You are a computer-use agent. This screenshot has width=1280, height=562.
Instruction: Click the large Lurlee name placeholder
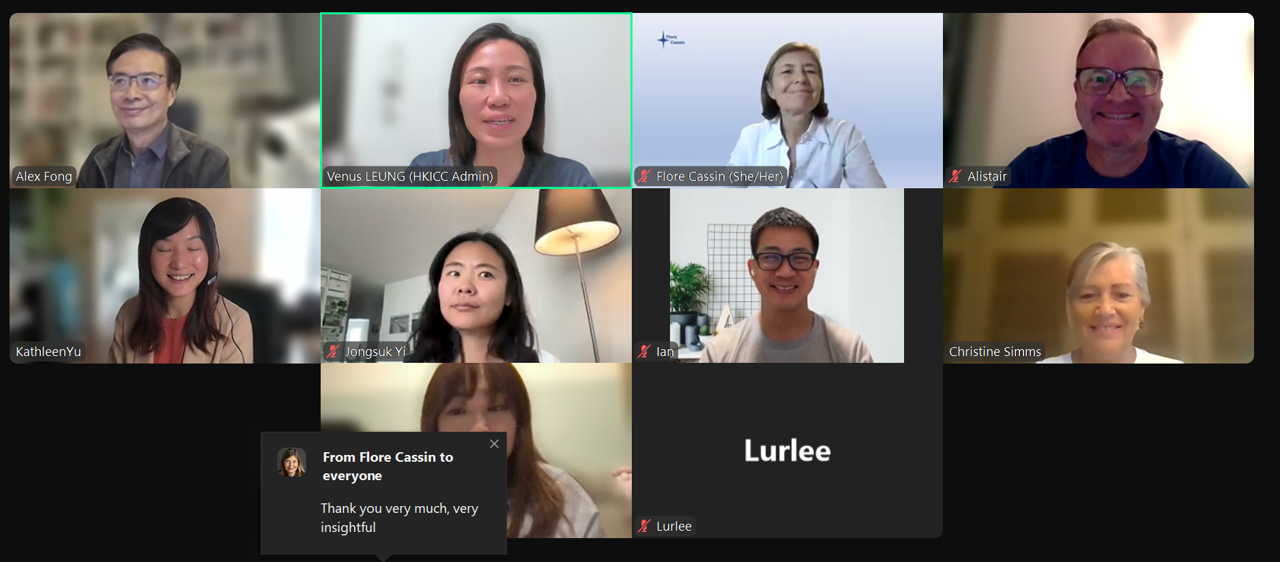click(x=787, y=451)
